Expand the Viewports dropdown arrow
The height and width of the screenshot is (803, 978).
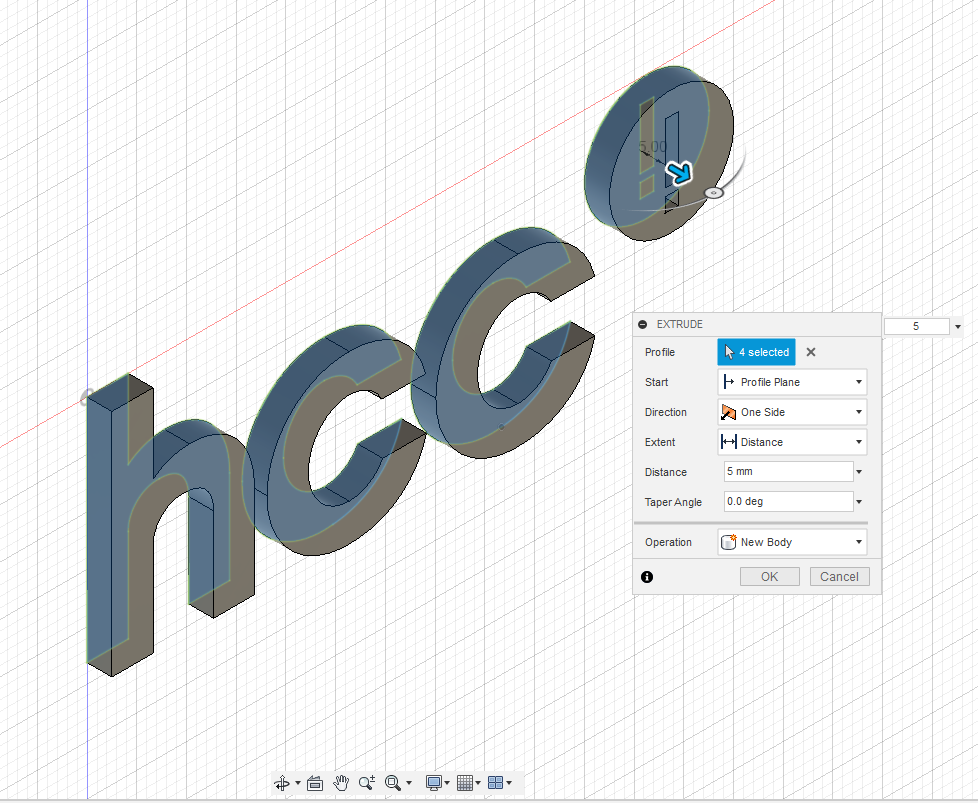pos(509,782)
